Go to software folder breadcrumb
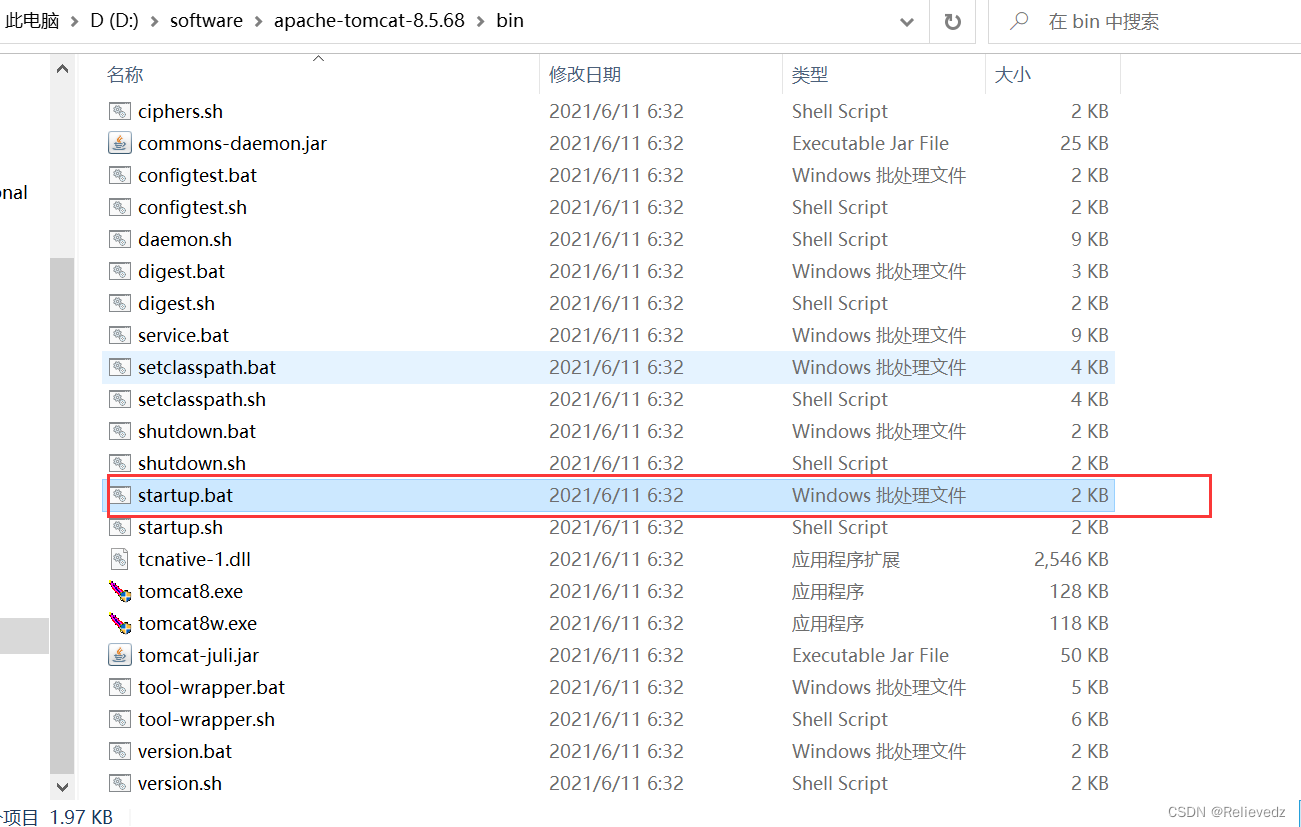The width and height of the screenshot is (1301, 827). [206, 21]
